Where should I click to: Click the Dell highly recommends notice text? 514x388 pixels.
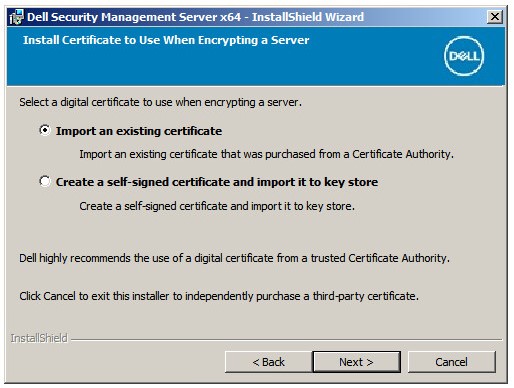pyautogui.click(x=234, y=258)
